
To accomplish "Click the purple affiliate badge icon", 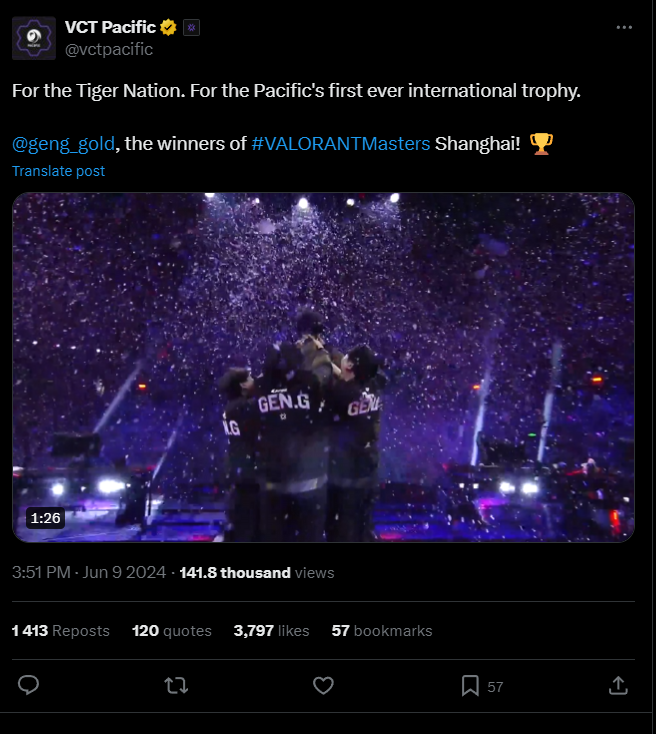I will [x=191, y=28].
